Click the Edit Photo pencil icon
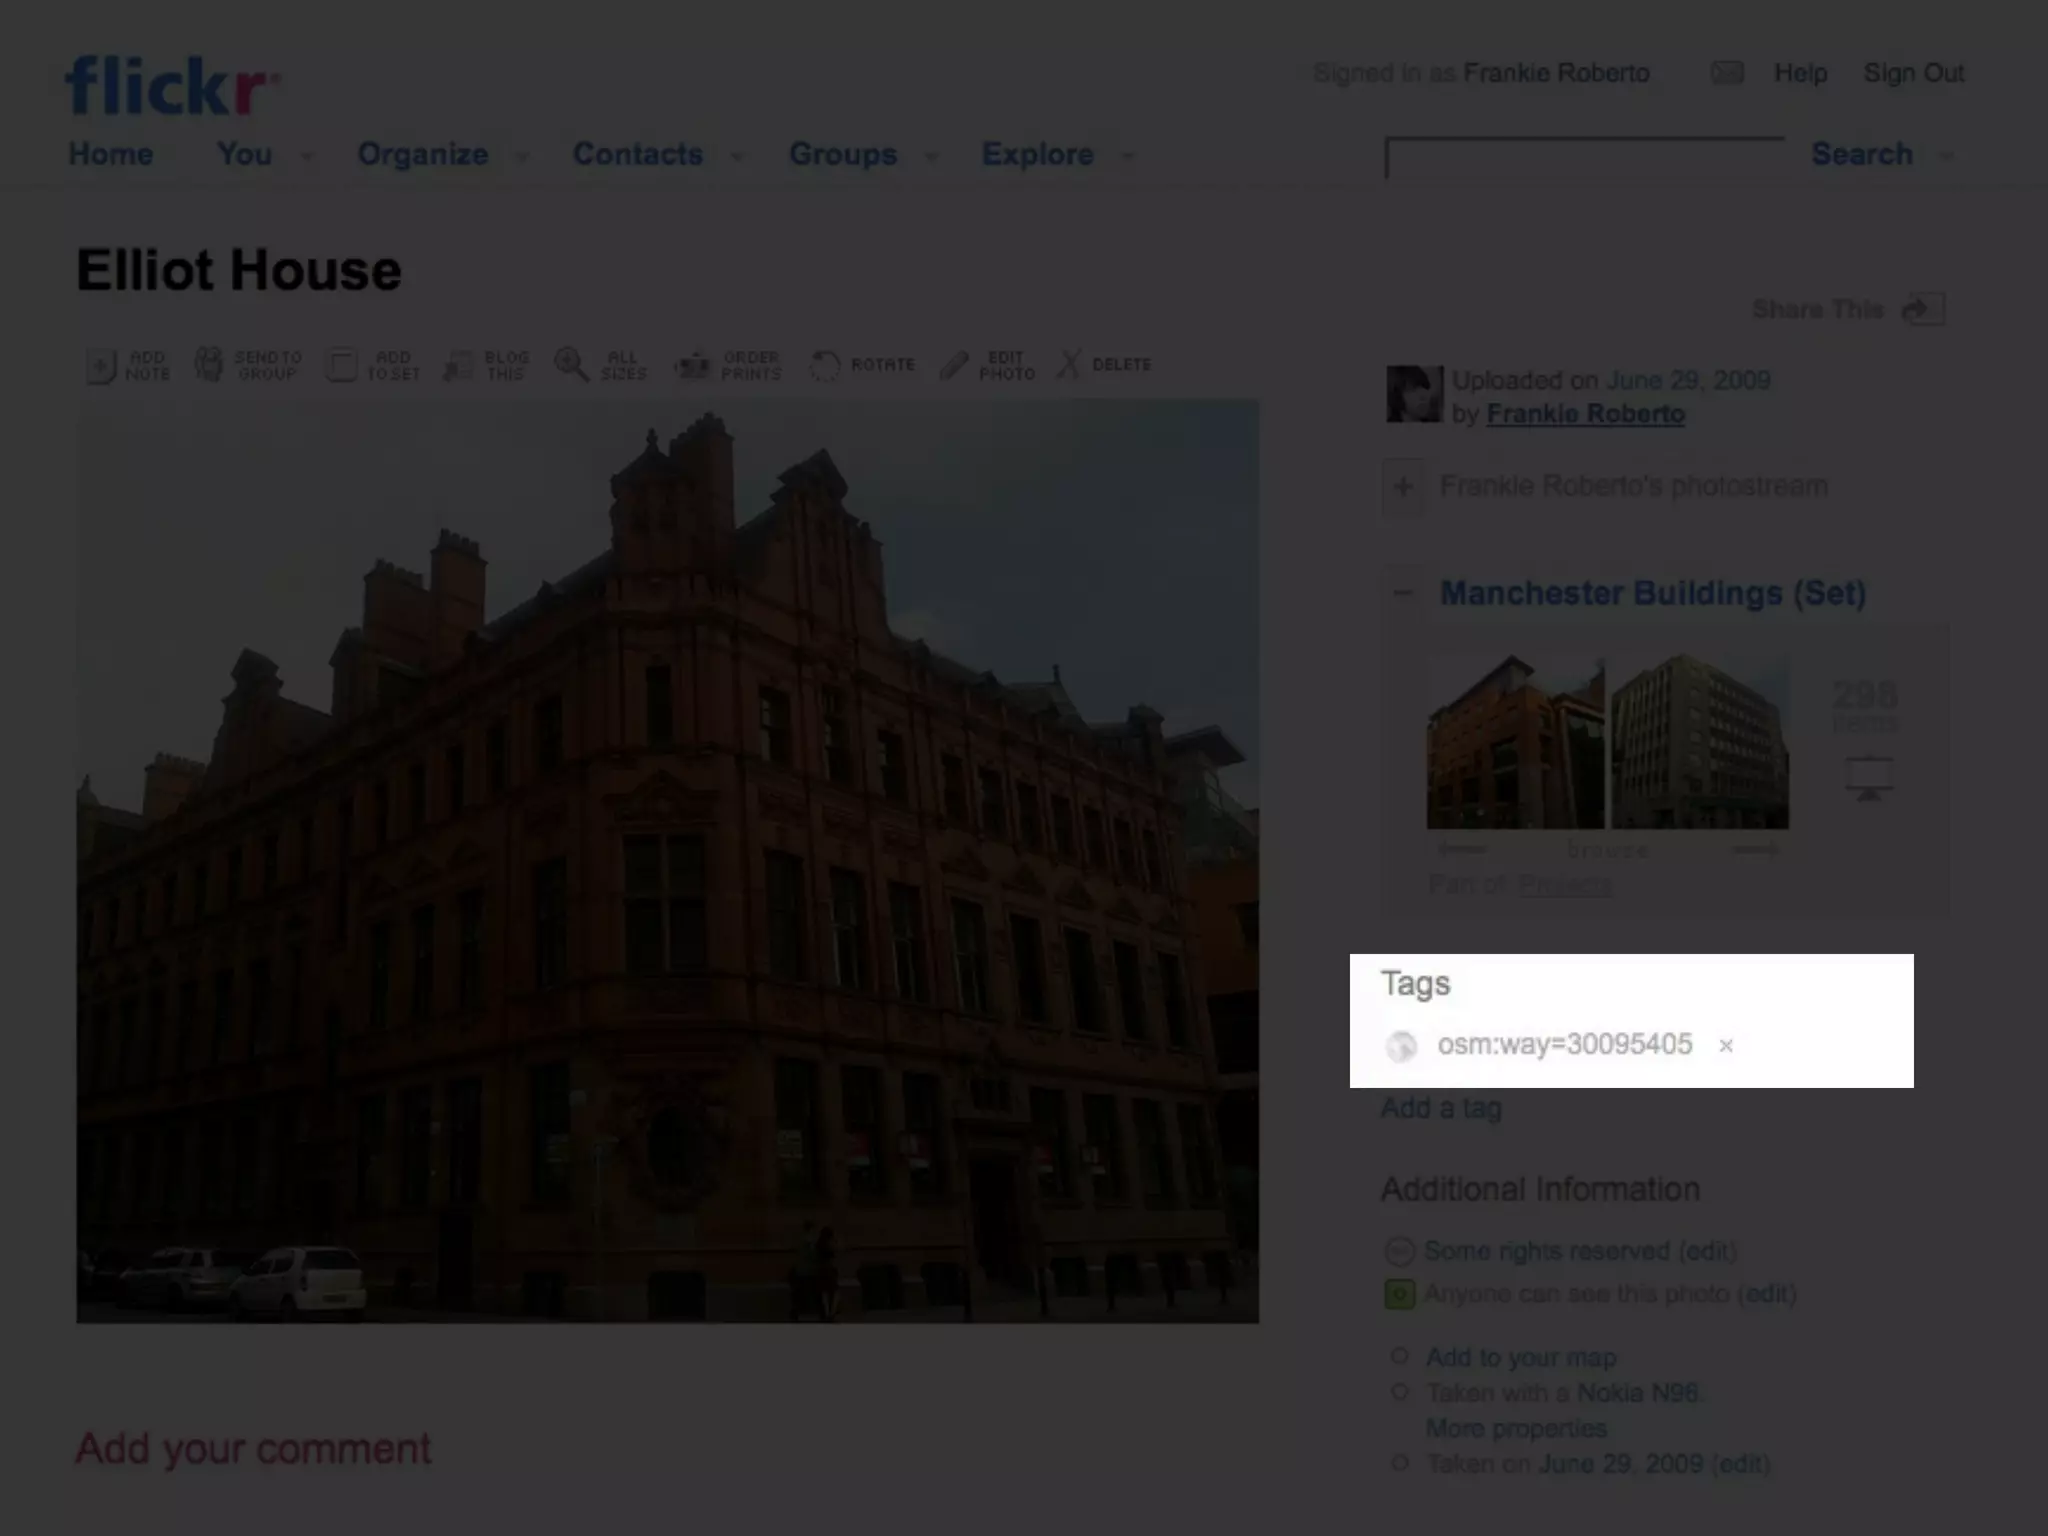 (955, 365)
